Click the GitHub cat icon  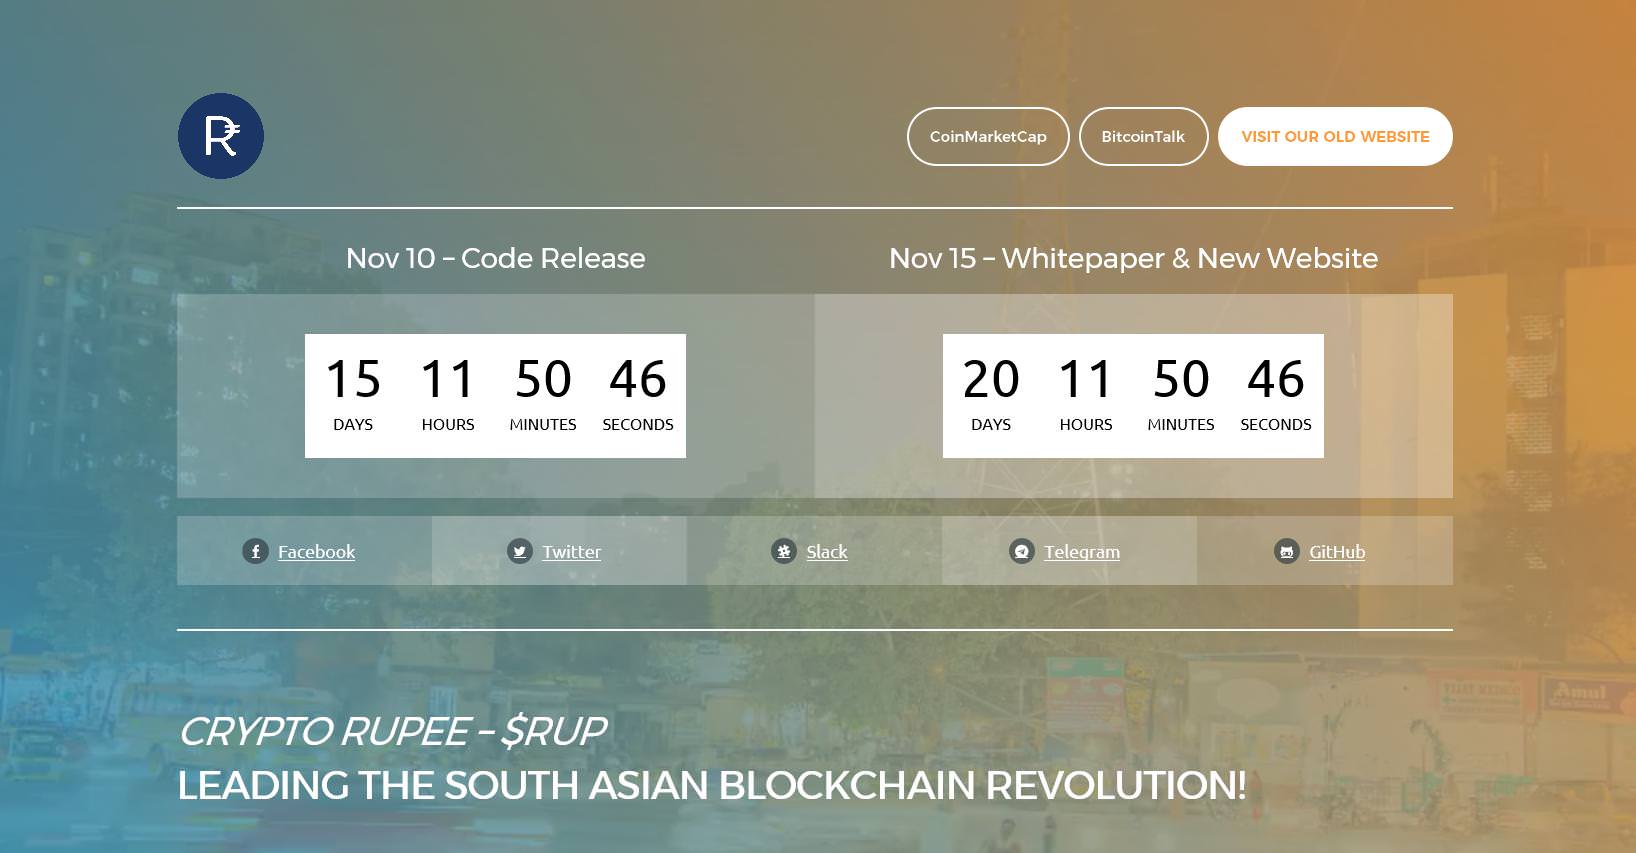[1287, 551]
